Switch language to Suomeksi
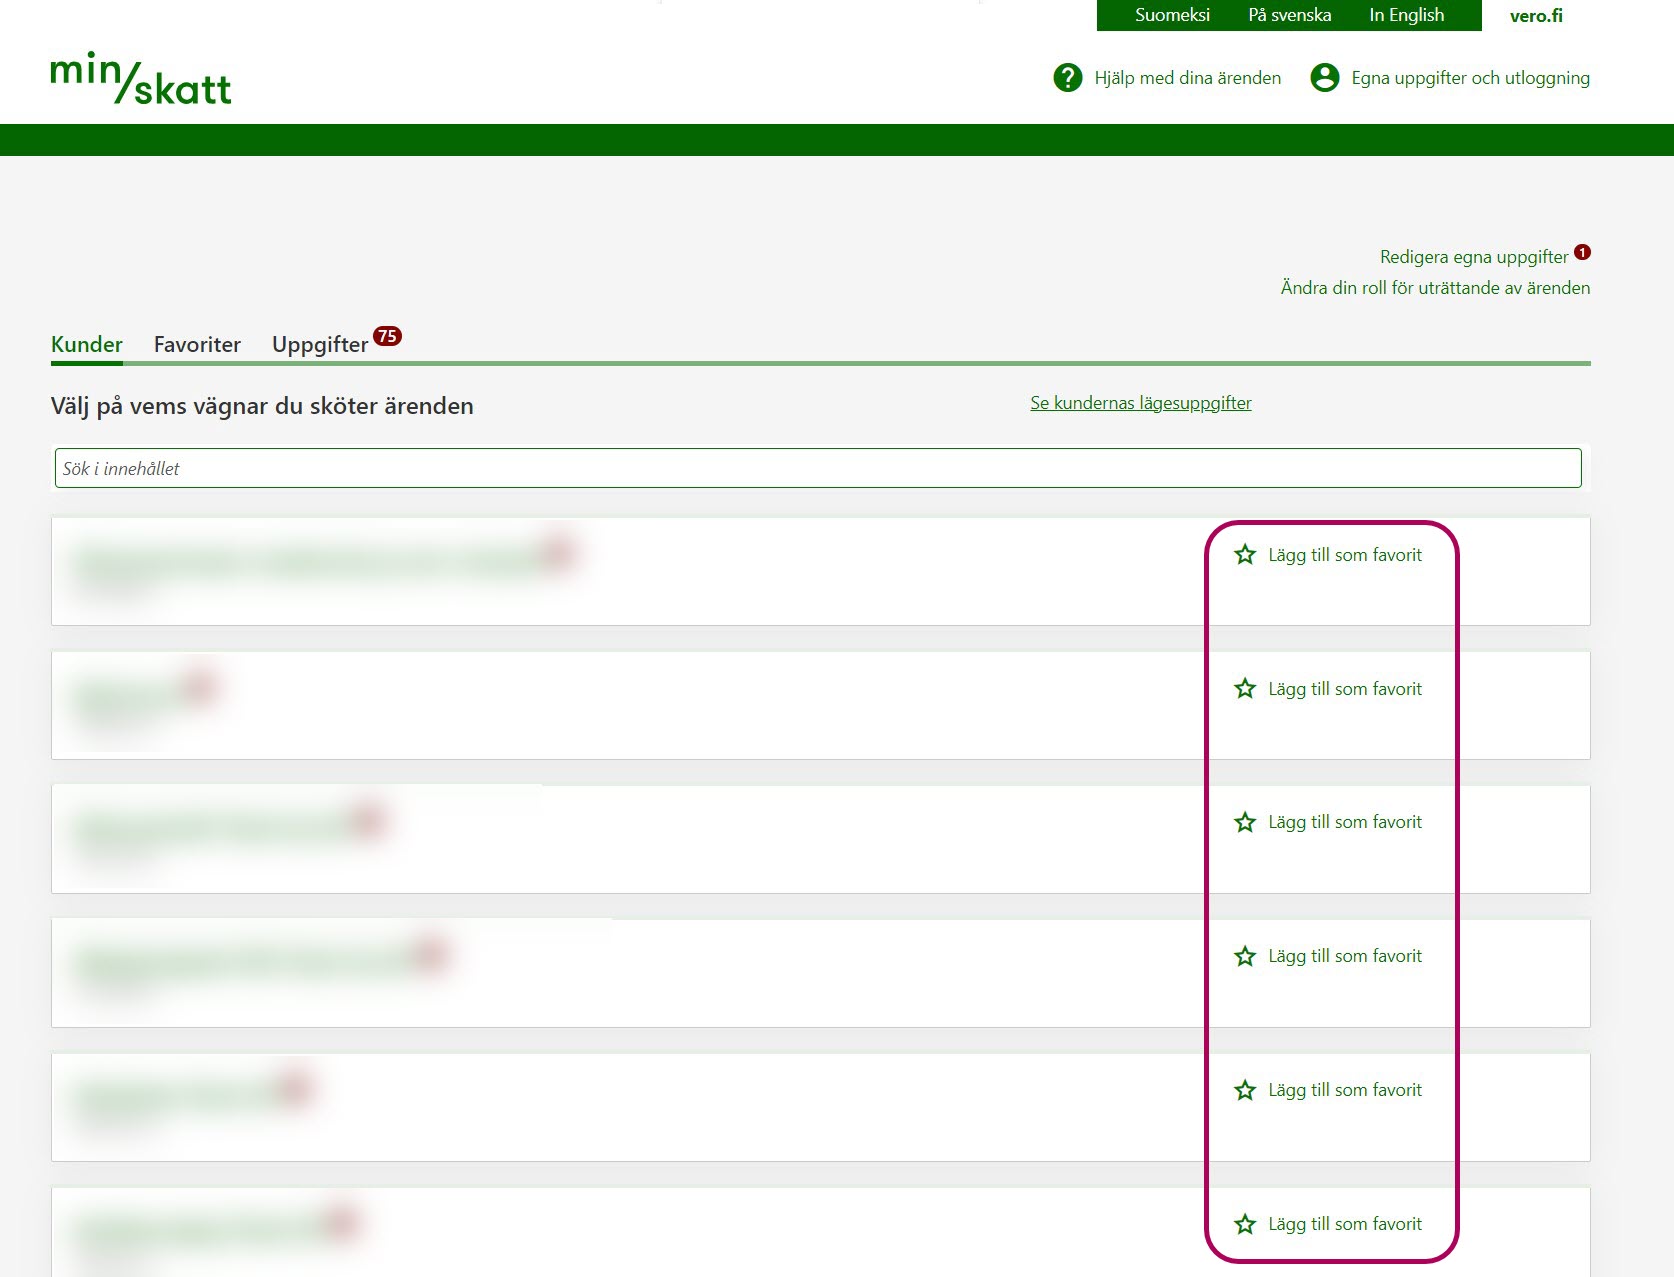 pos(1172,15)
